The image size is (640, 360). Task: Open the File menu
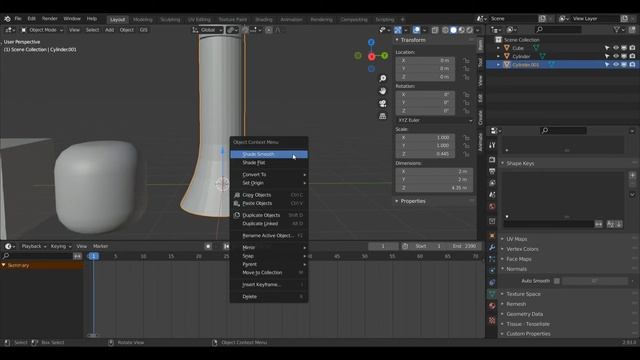tap(18, 19)
